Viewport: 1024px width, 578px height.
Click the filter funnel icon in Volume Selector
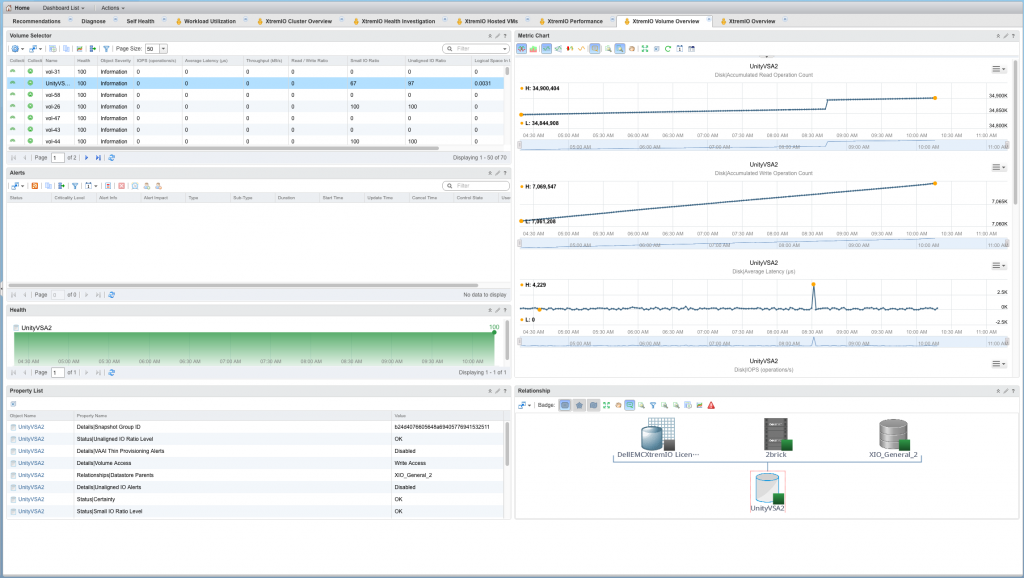click(106, 48)
